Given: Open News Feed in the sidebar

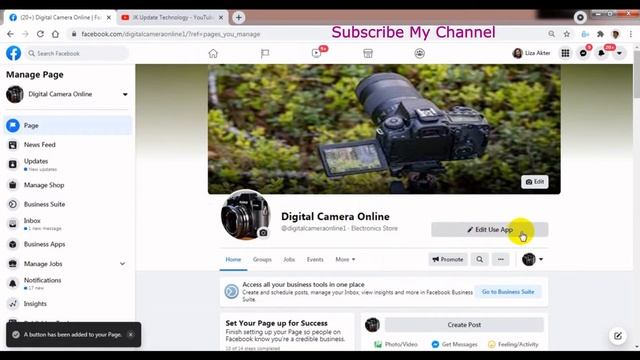Looking at the screenshot, I should [x=68, y=144].
